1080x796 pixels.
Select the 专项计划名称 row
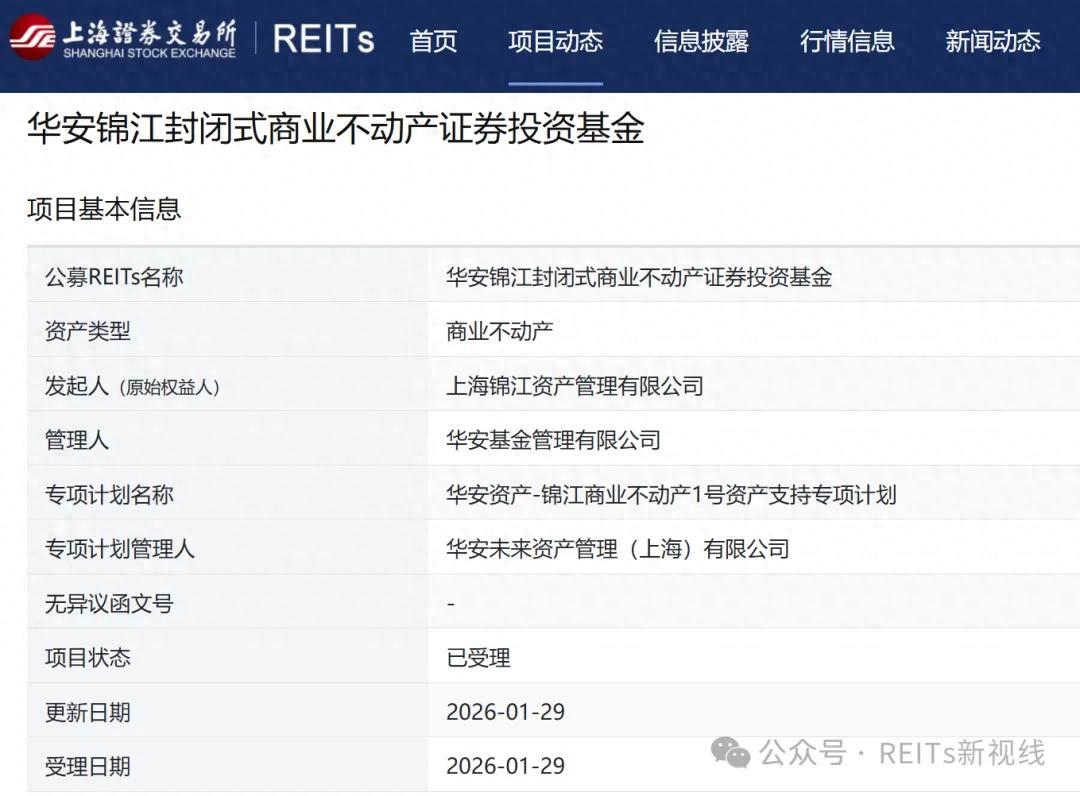point(540,494)
